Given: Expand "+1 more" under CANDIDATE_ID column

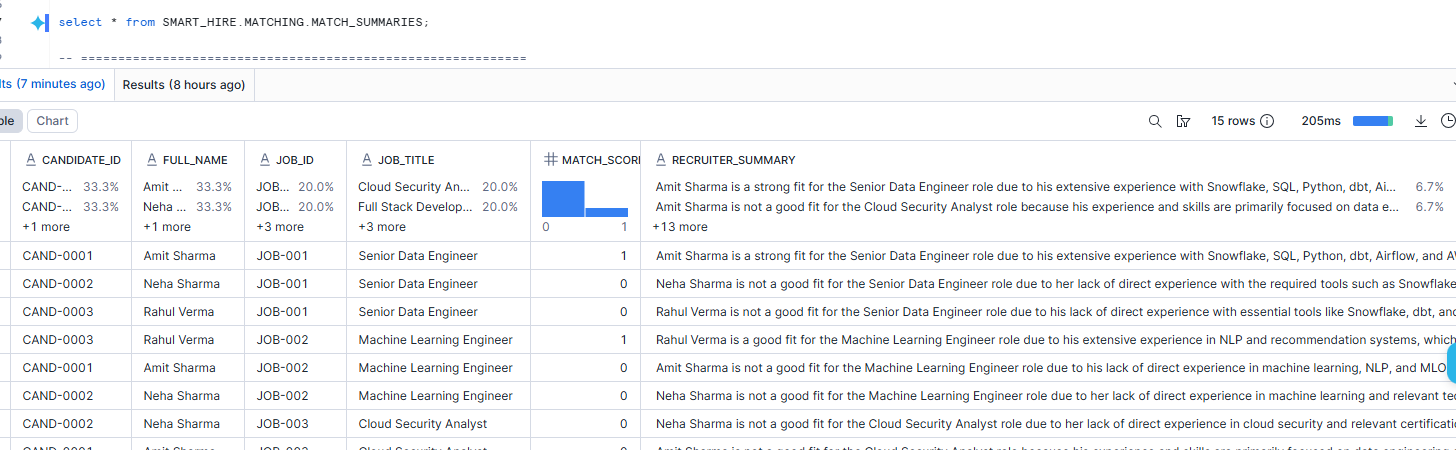Looking at the screenshot, I should tap(45, 227).
